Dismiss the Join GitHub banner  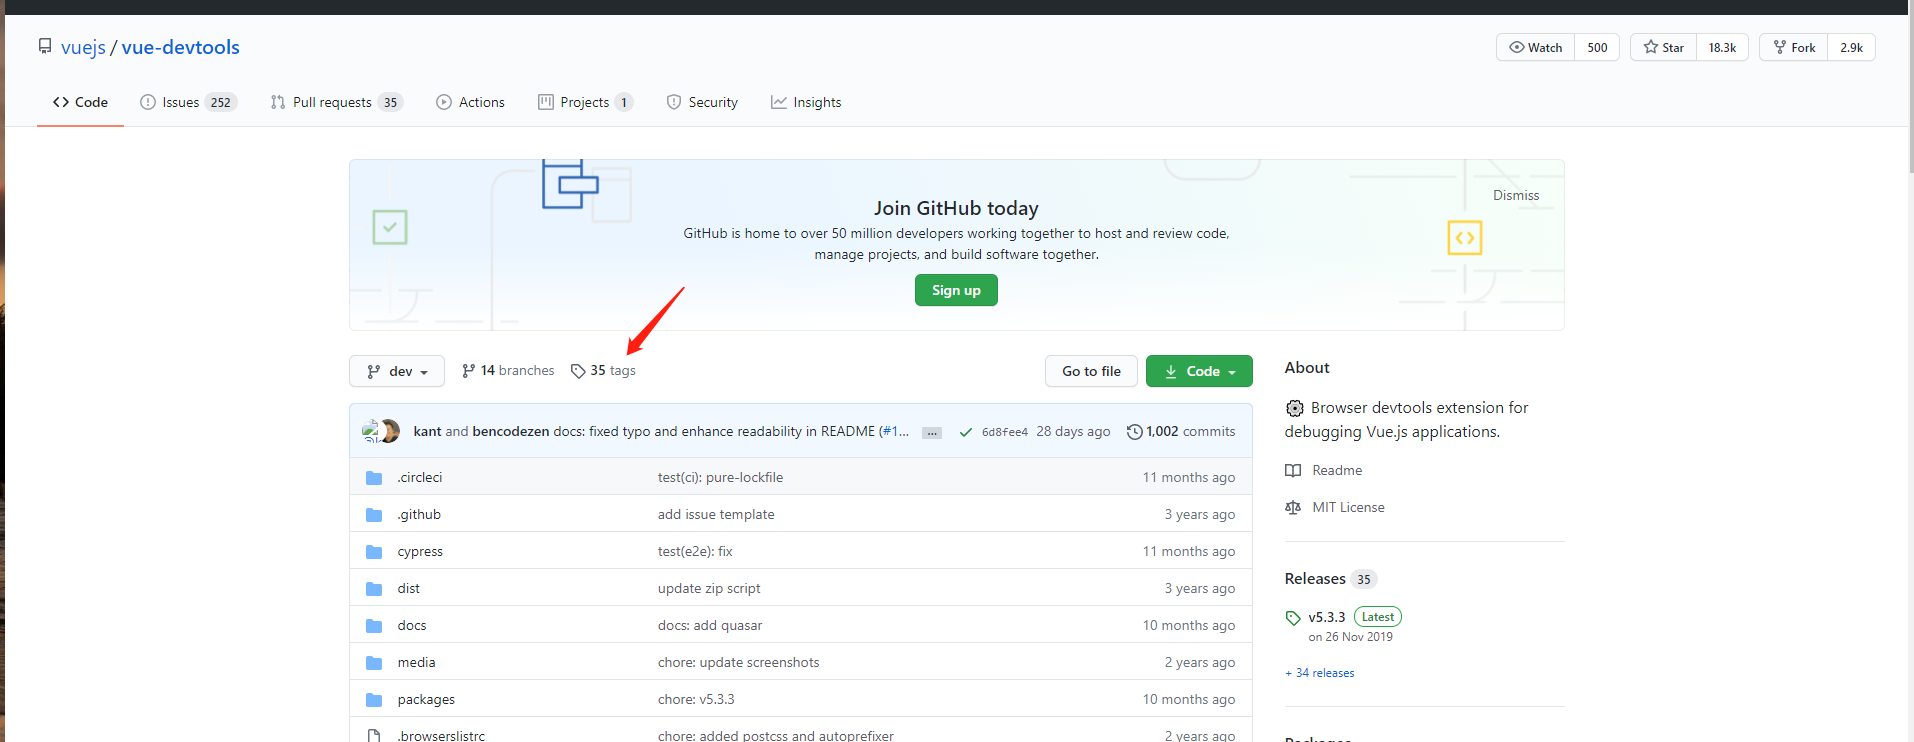click(1516, 195)
